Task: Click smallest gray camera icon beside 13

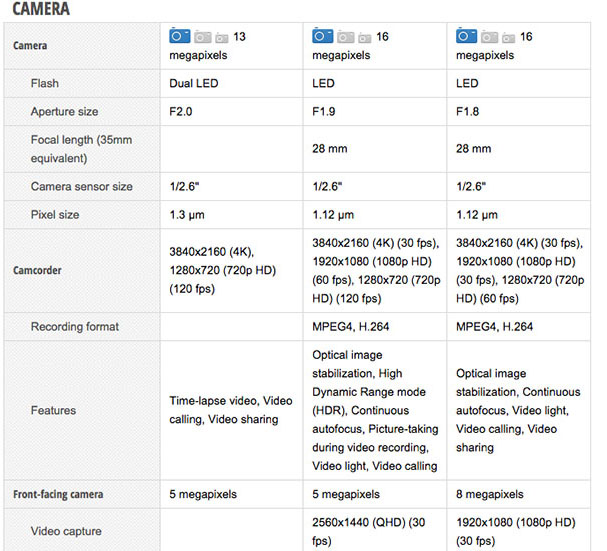Action: click(x=222, y=38)
